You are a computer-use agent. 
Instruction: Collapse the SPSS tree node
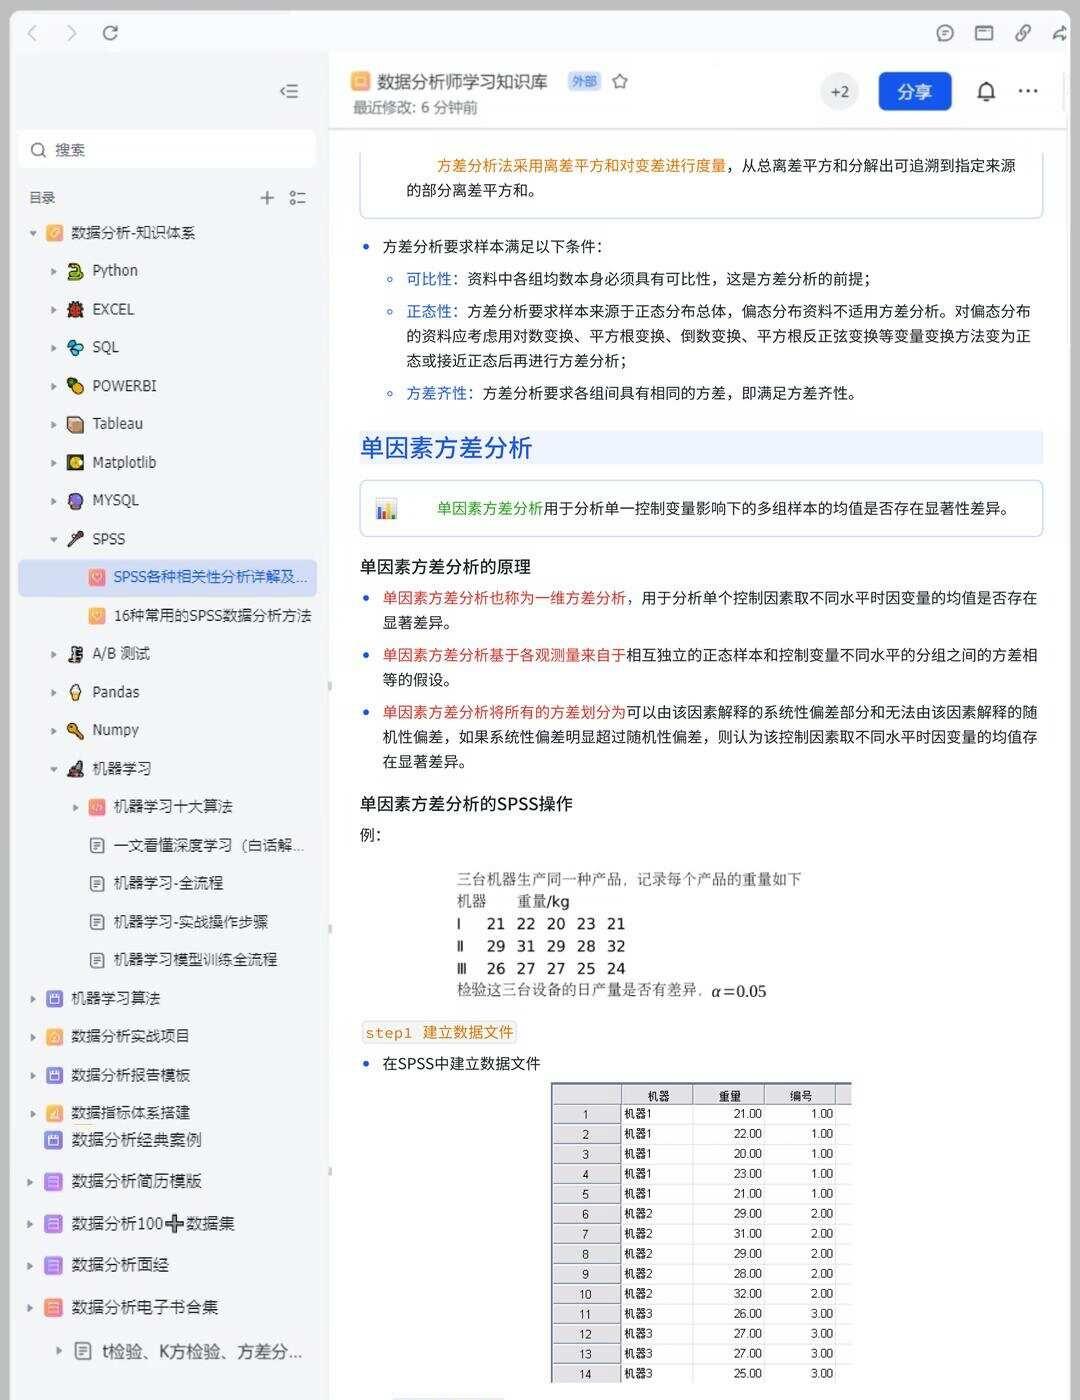pyautogui.click(x=54, y=539)
